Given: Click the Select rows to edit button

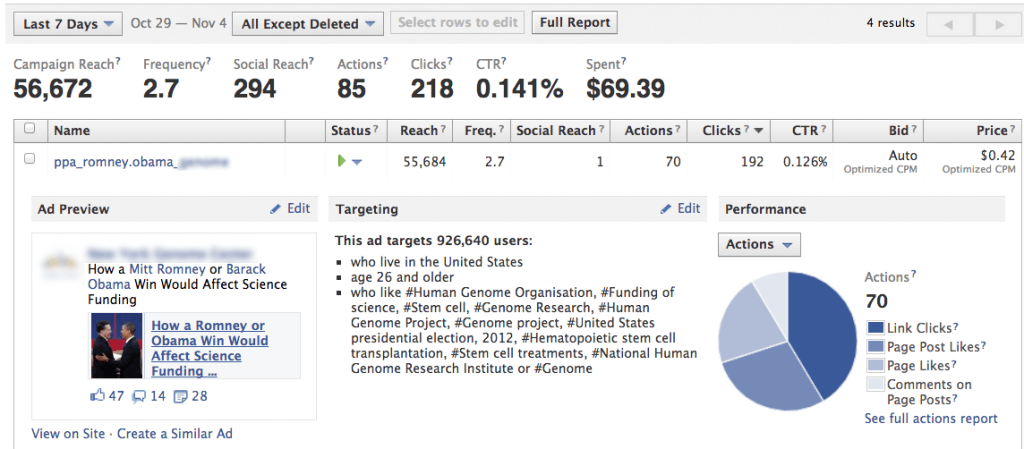Looking at the screenshot, I should pos(458,22).
